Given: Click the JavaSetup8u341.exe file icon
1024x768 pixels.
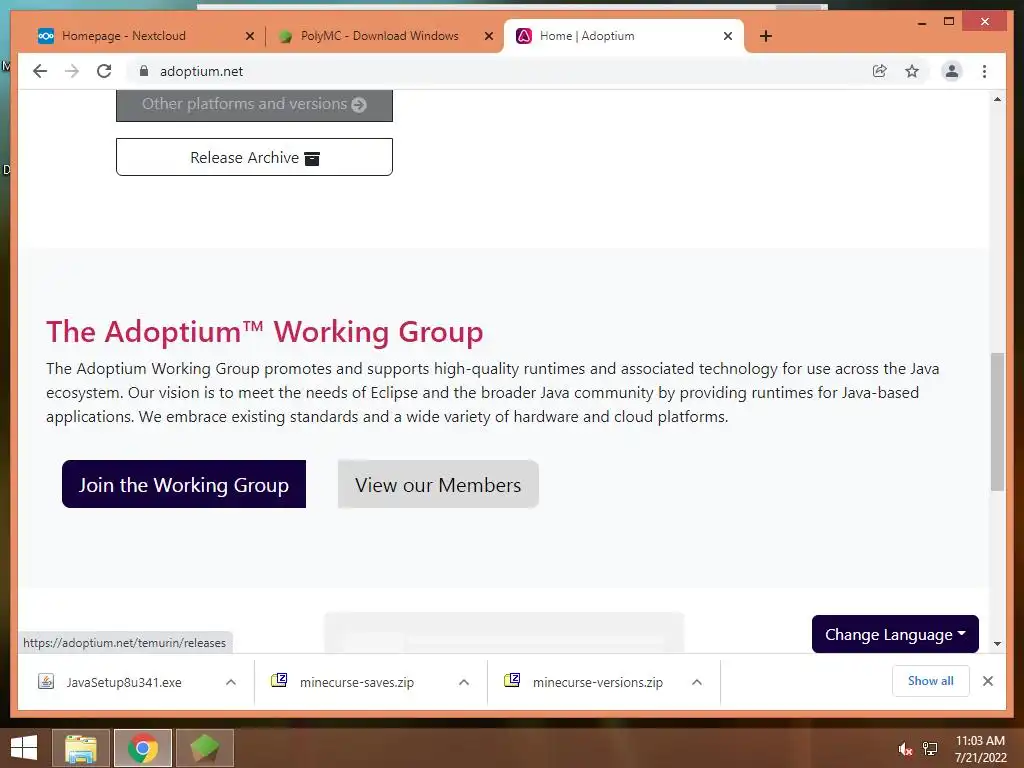Looking at the screenshot, I should coord(46,682).
